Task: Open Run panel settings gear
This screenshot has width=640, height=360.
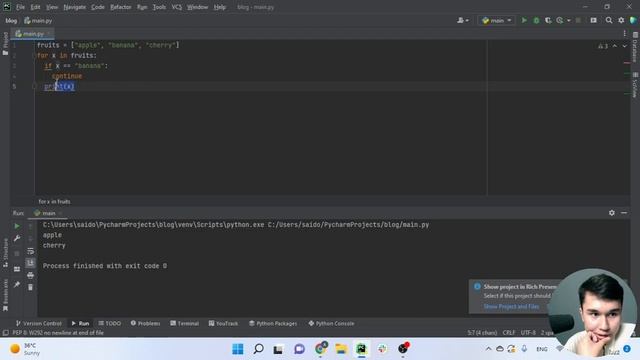Action: click(611, 213)
